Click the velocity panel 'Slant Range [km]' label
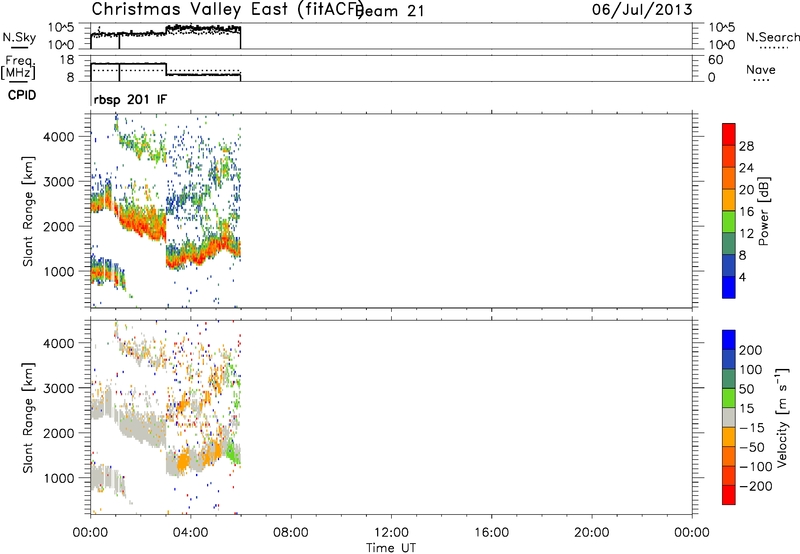The width and height of the screenshot is (800, 554). coord(28,418)
